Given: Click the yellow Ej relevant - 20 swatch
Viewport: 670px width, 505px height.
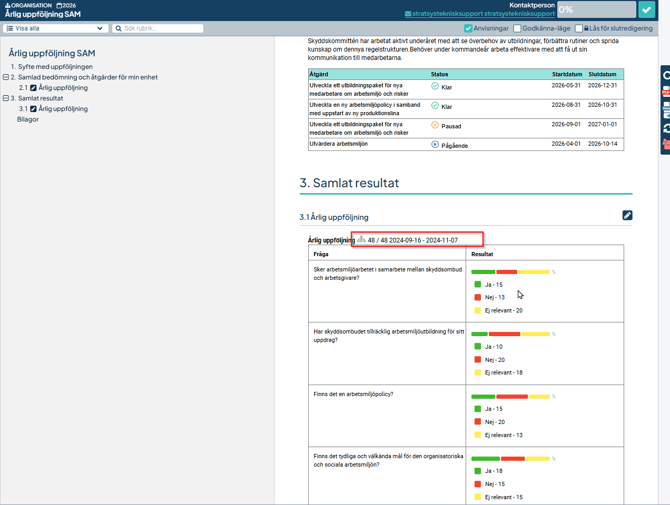Looking at the screenshot, I should point(478,310).
